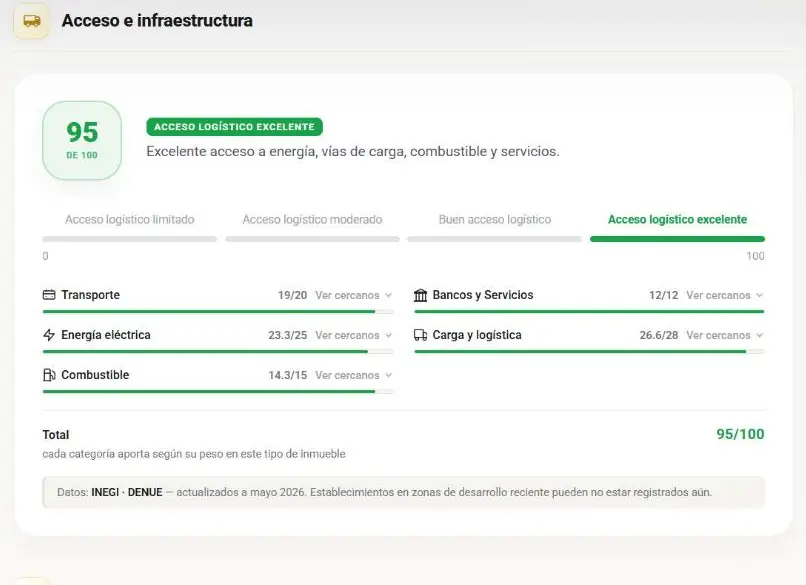Click the Total label
This screenshot has height=585, width=806.
56,435
